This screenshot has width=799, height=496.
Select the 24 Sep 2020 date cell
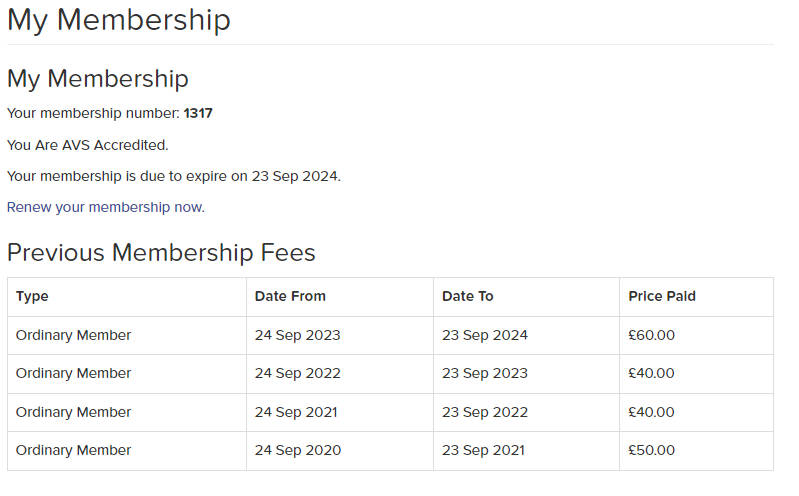[297, 450]
